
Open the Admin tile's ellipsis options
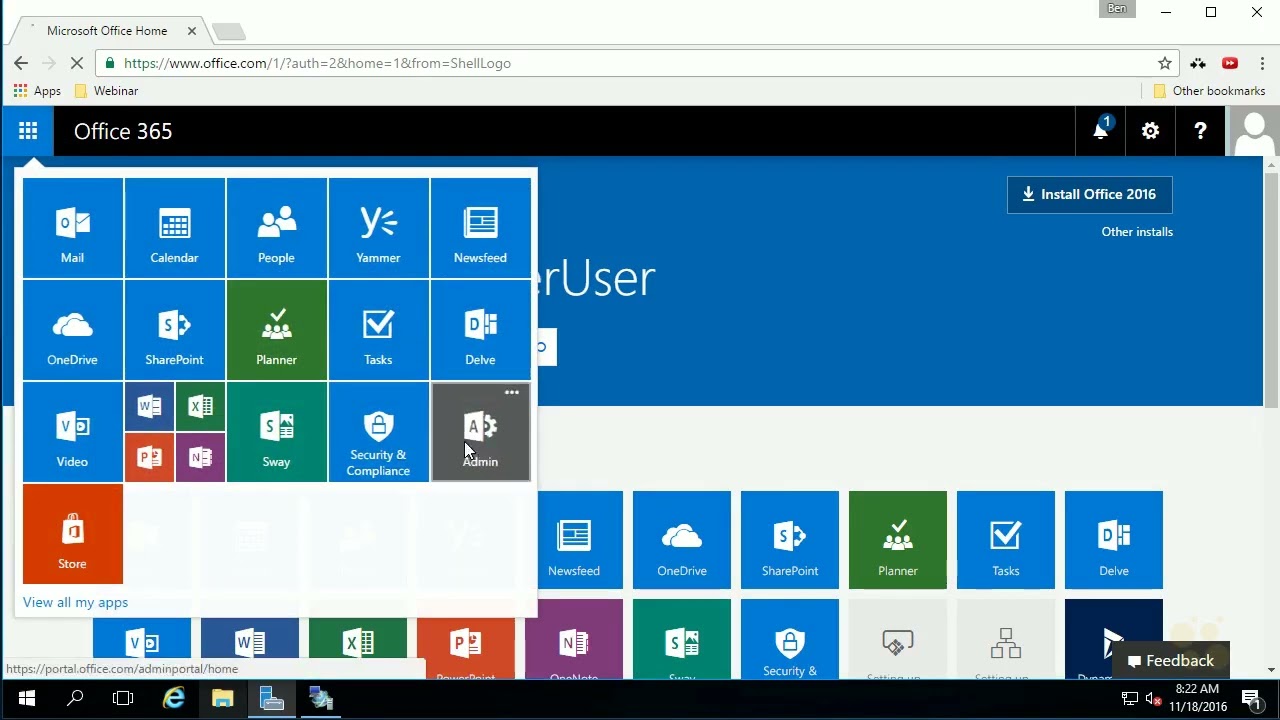click(x=512, y=392)
